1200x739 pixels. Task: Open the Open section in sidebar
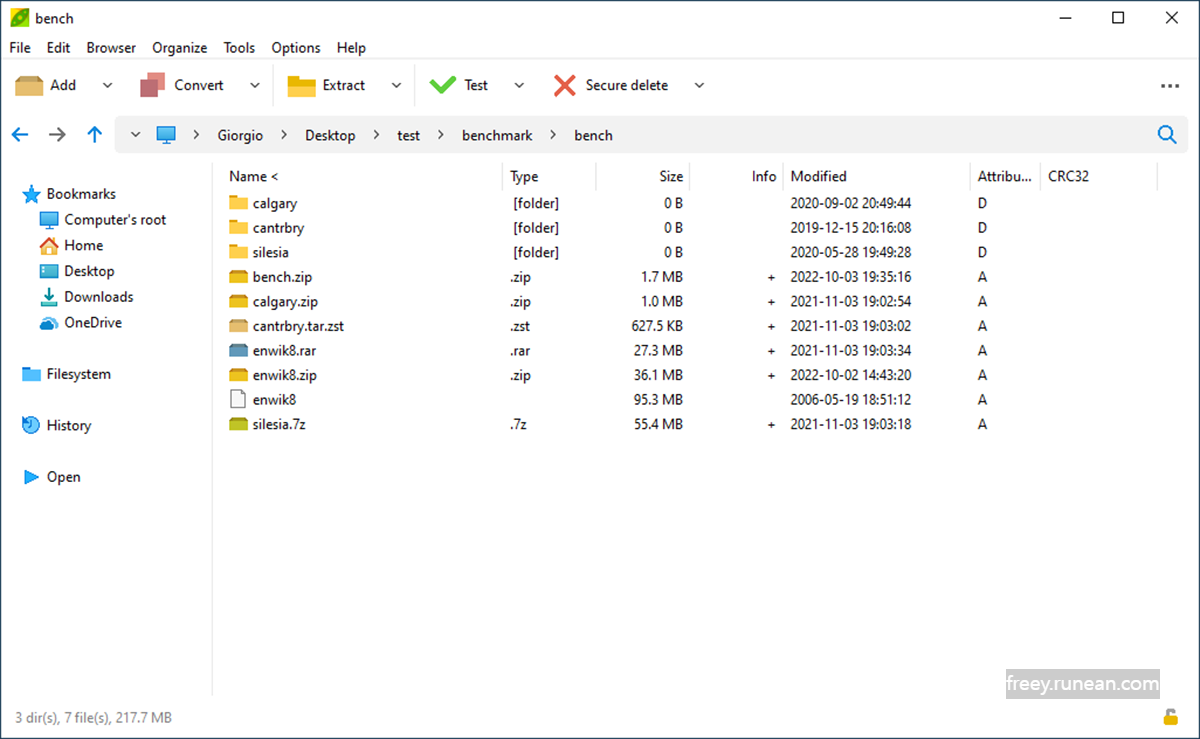coord(63,477)
